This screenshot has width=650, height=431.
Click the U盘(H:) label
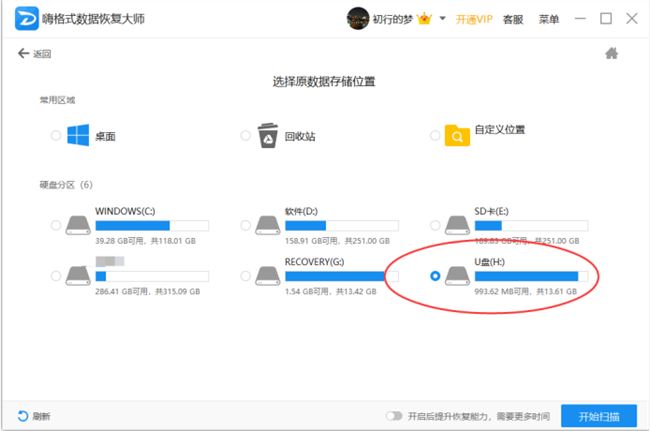[x=490, y=262]
